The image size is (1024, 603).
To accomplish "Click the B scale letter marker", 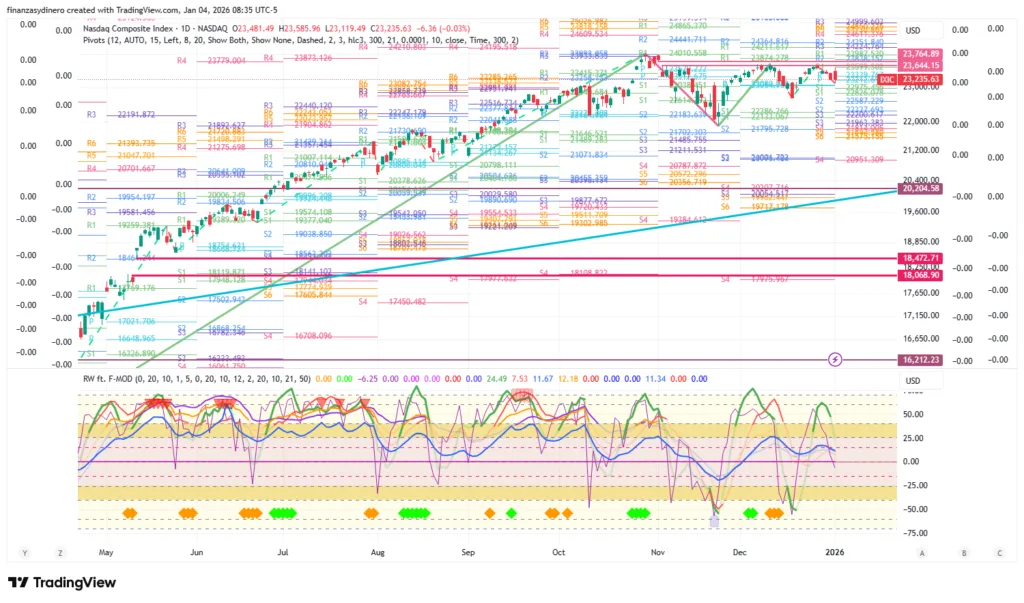I will 961,552.
